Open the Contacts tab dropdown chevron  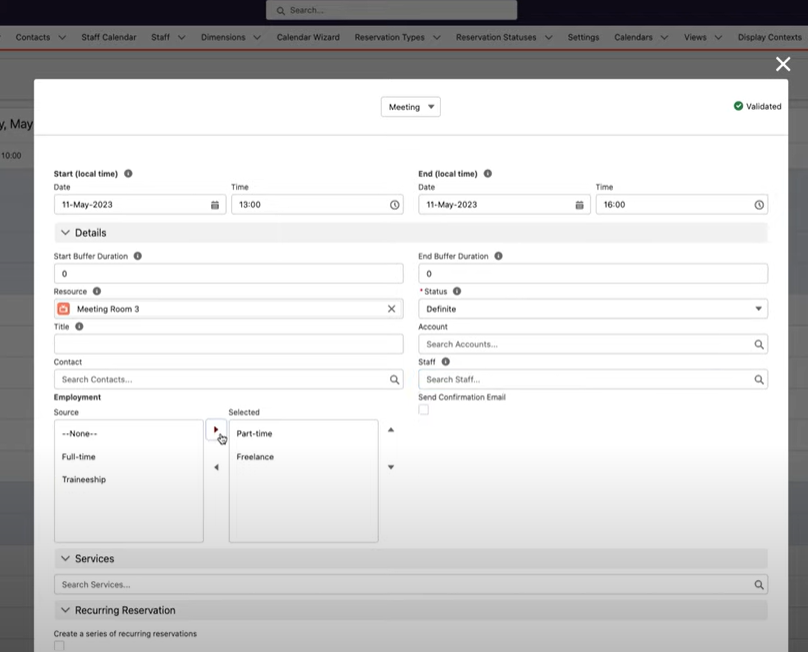click(62, 37)
